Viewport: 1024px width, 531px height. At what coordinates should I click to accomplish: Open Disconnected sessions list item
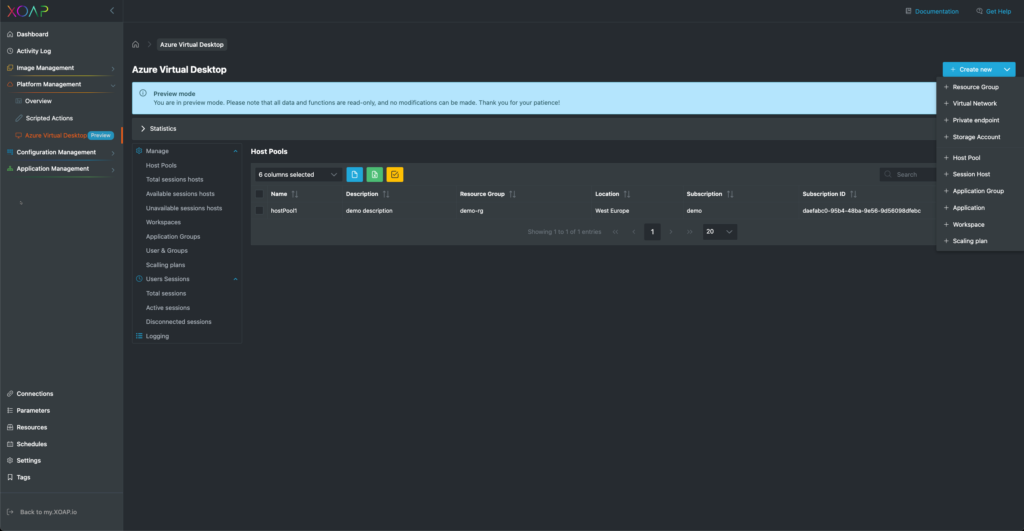tap(178, 322)
